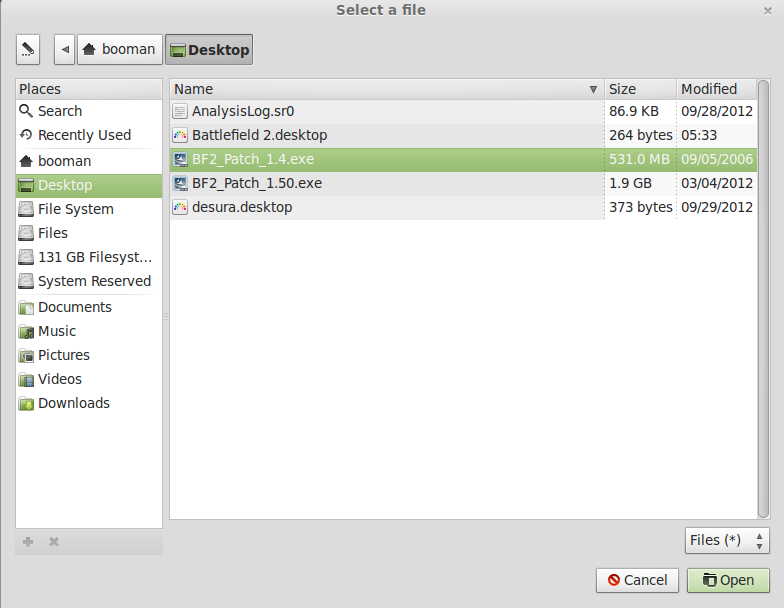Click the Desktop icon in Places sidebar

tap(26, 185)
